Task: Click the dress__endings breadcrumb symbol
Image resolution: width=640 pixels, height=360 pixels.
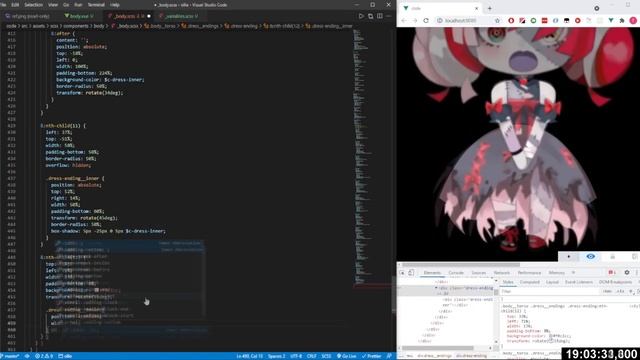Action: click(x=200, y=26)
